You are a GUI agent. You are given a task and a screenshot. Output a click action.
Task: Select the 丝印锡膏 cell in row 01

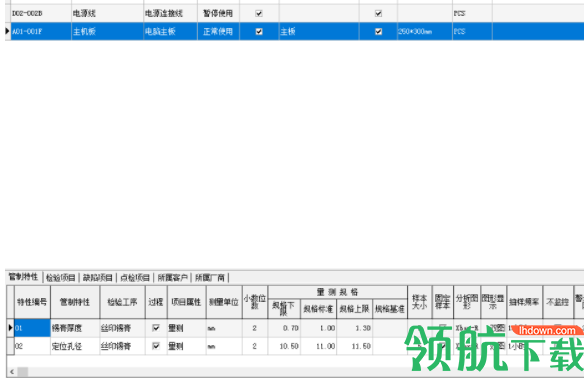[122, 328]
